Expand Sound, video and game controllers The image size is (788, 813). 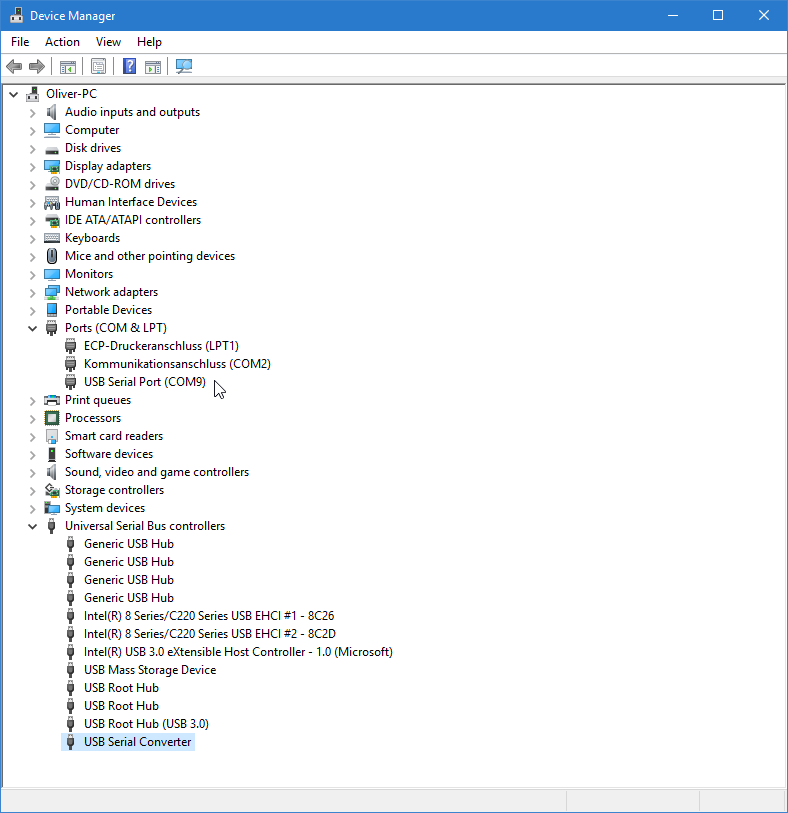click(32, 472)
